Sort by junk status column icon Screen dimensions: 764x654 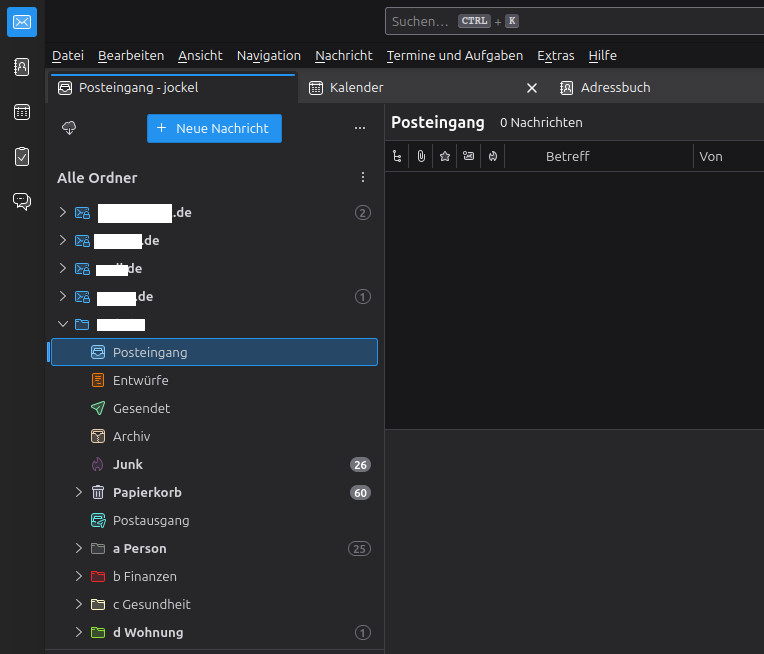click(x=492, y=156)
